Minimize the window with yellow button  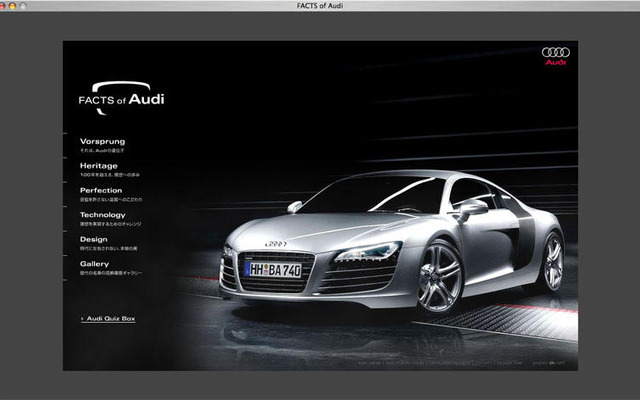click(12, 6)
